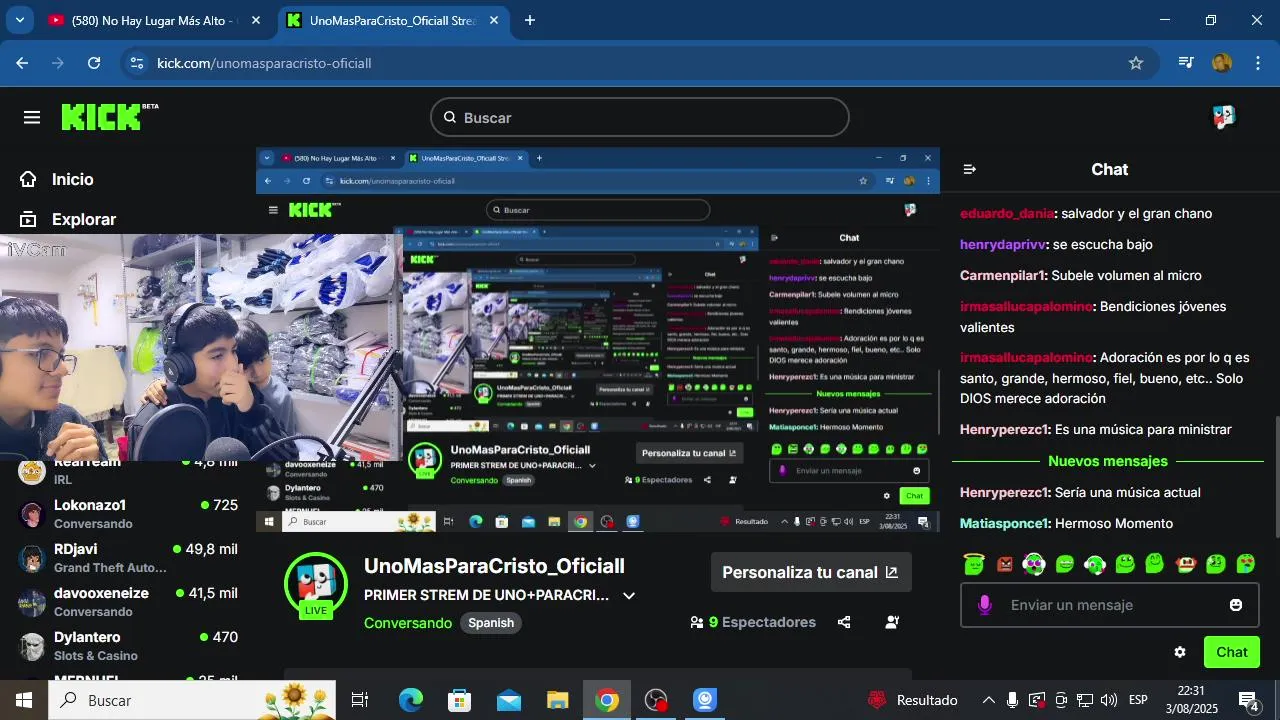Expand the stream title chevron
Screen dimensions: 1280x720
pyautogui.click(x=629, y=595)
